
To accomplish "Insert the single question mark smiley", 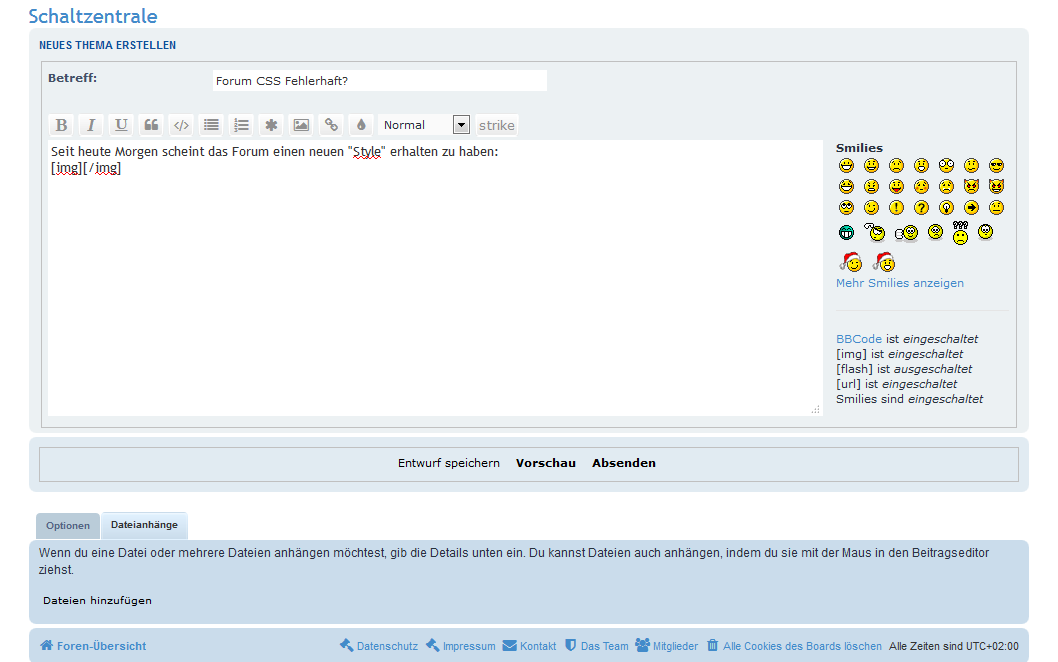I will point(921,207).
